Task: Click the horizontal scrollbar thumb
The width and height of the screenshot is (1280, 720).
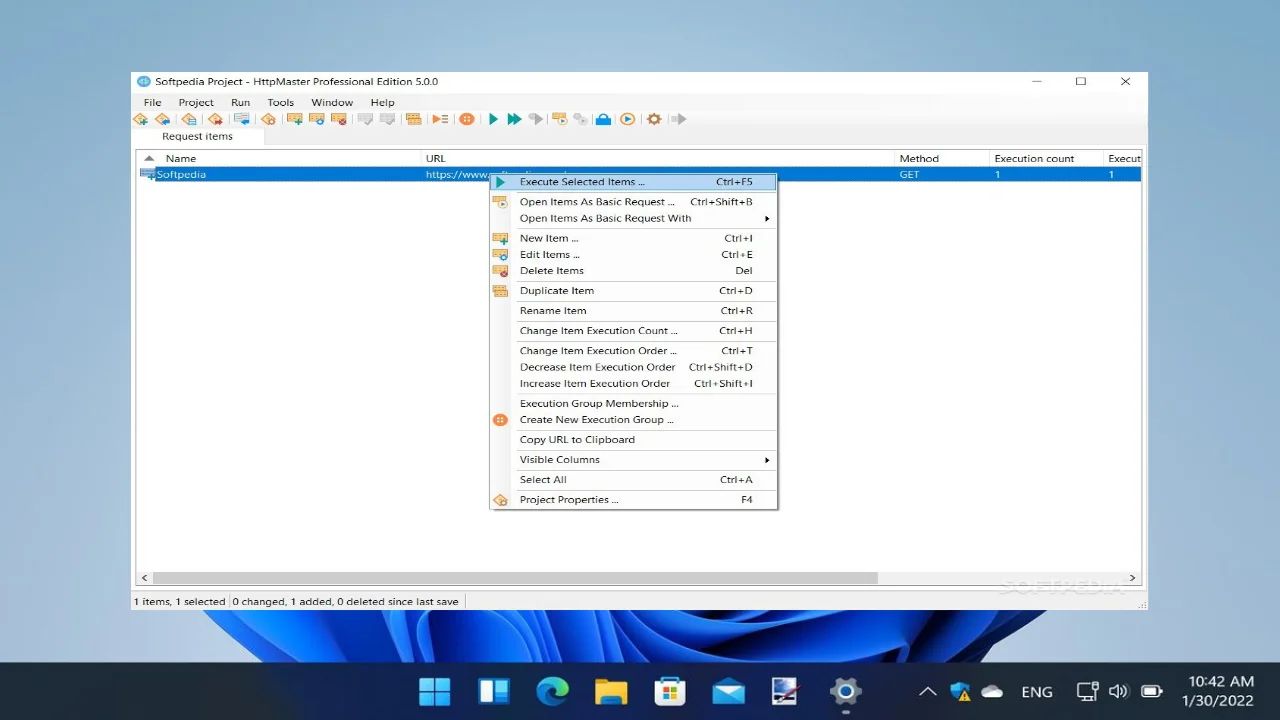Action: pyautogui.click(x=515, y=578)
